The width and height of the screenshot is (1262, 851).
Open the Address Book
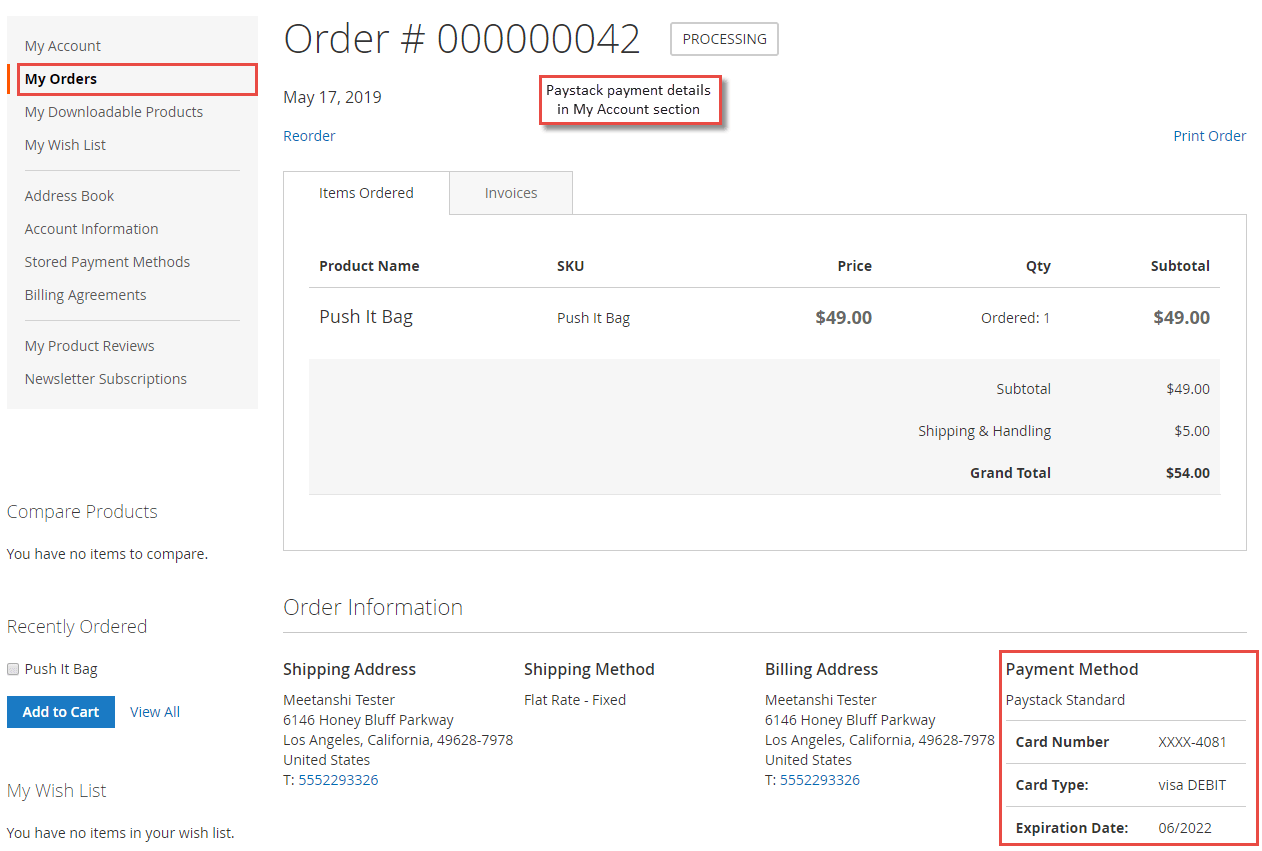point(69,195)
